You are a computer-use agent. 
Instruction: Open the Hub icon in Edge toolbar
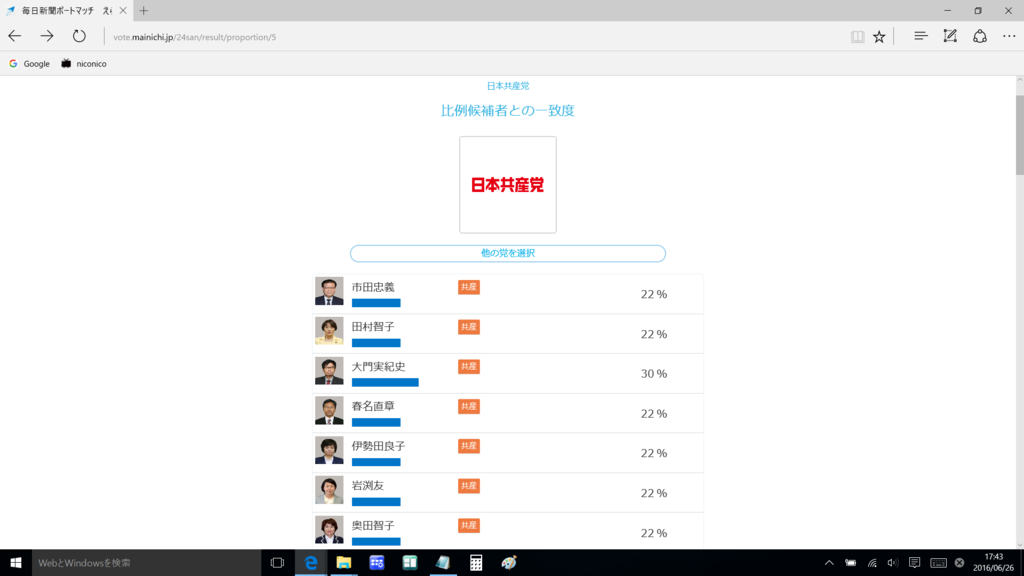click(x=920, y=37)
